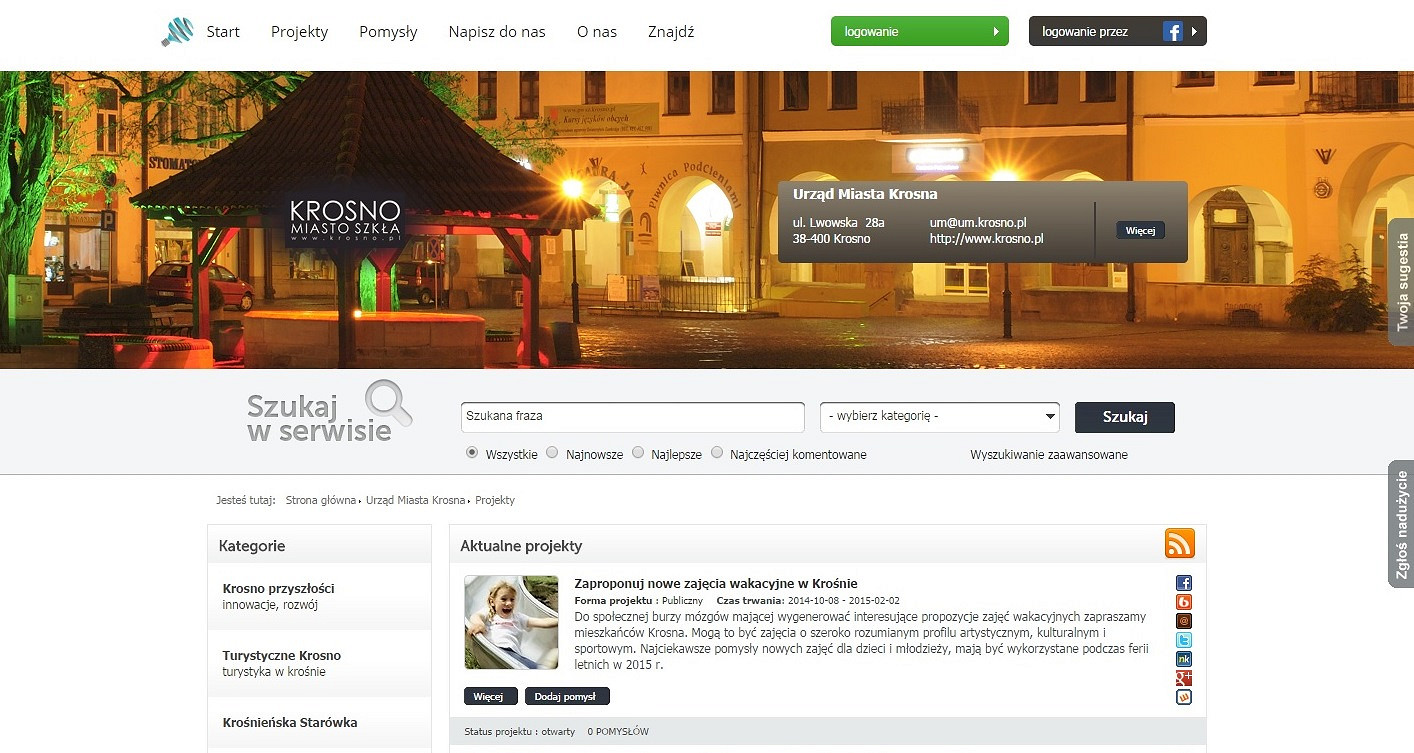This screenshot has width=1414, height=753.
Task: Share project via Google Plus icon
Action: coord(1184,678)
